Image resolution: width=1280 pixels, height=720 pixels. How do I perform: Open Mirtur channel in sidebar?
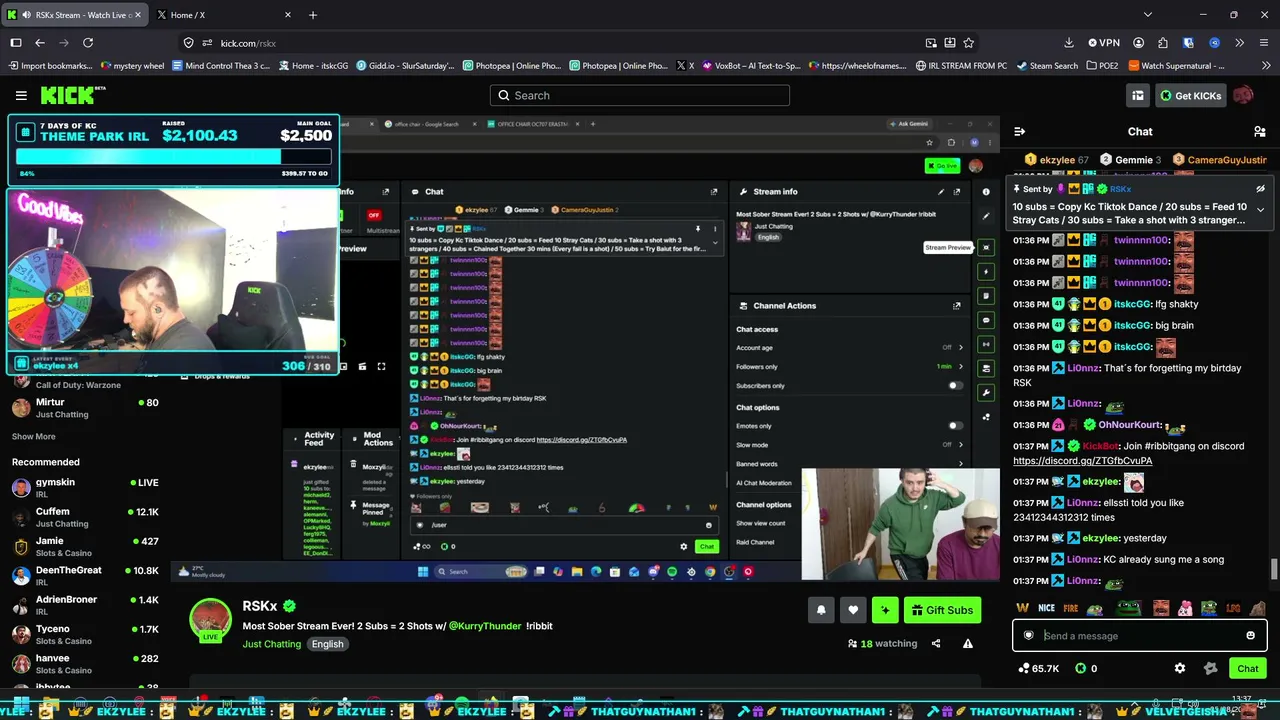coord(85,408)
